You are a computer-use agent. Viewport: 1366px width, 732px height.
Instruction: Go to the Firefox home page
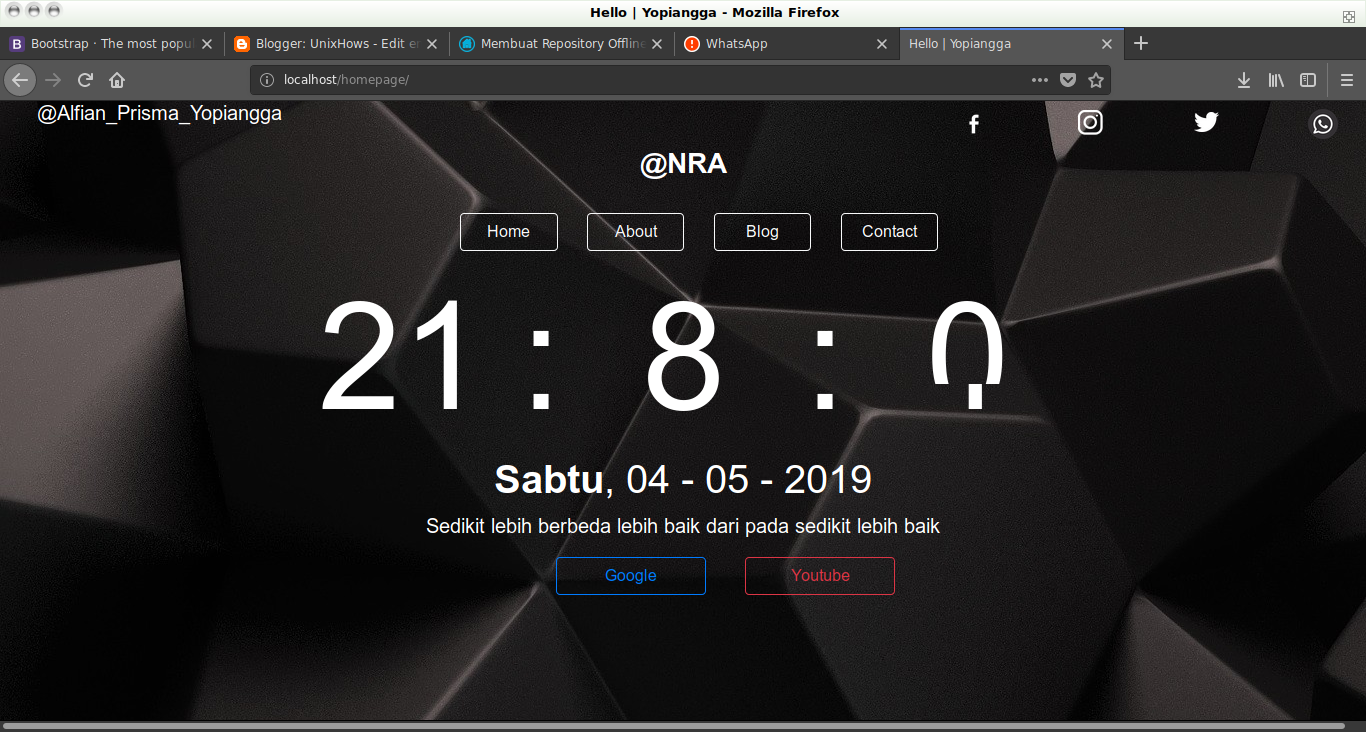[x=117, y=80]
